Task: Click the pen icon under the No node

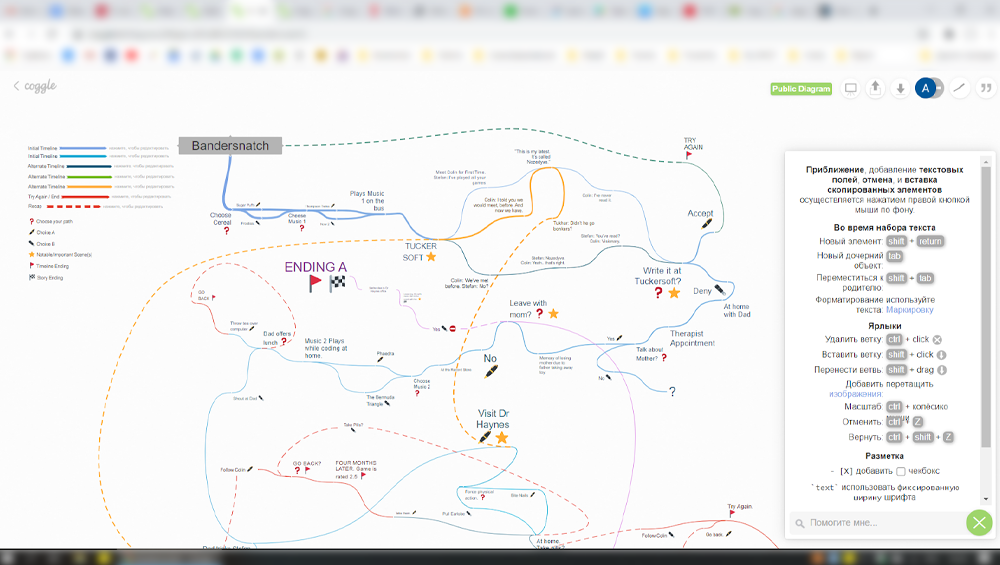Action: pyautogui.click(x=490, y=372)
